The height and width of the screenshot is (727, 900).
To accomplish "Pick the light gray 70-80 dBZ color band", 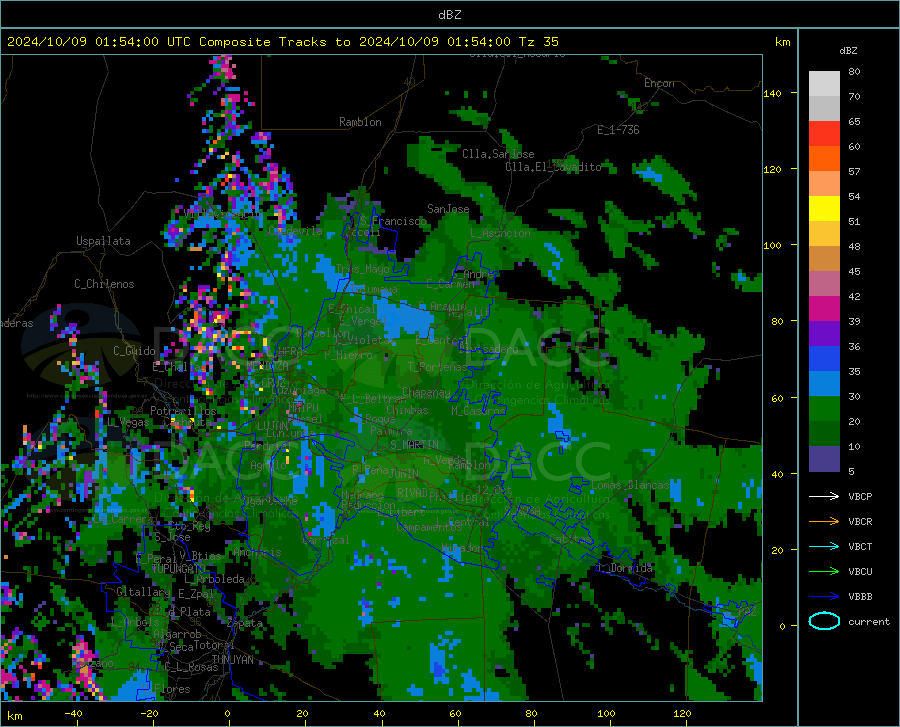I will tap(824, 84).
